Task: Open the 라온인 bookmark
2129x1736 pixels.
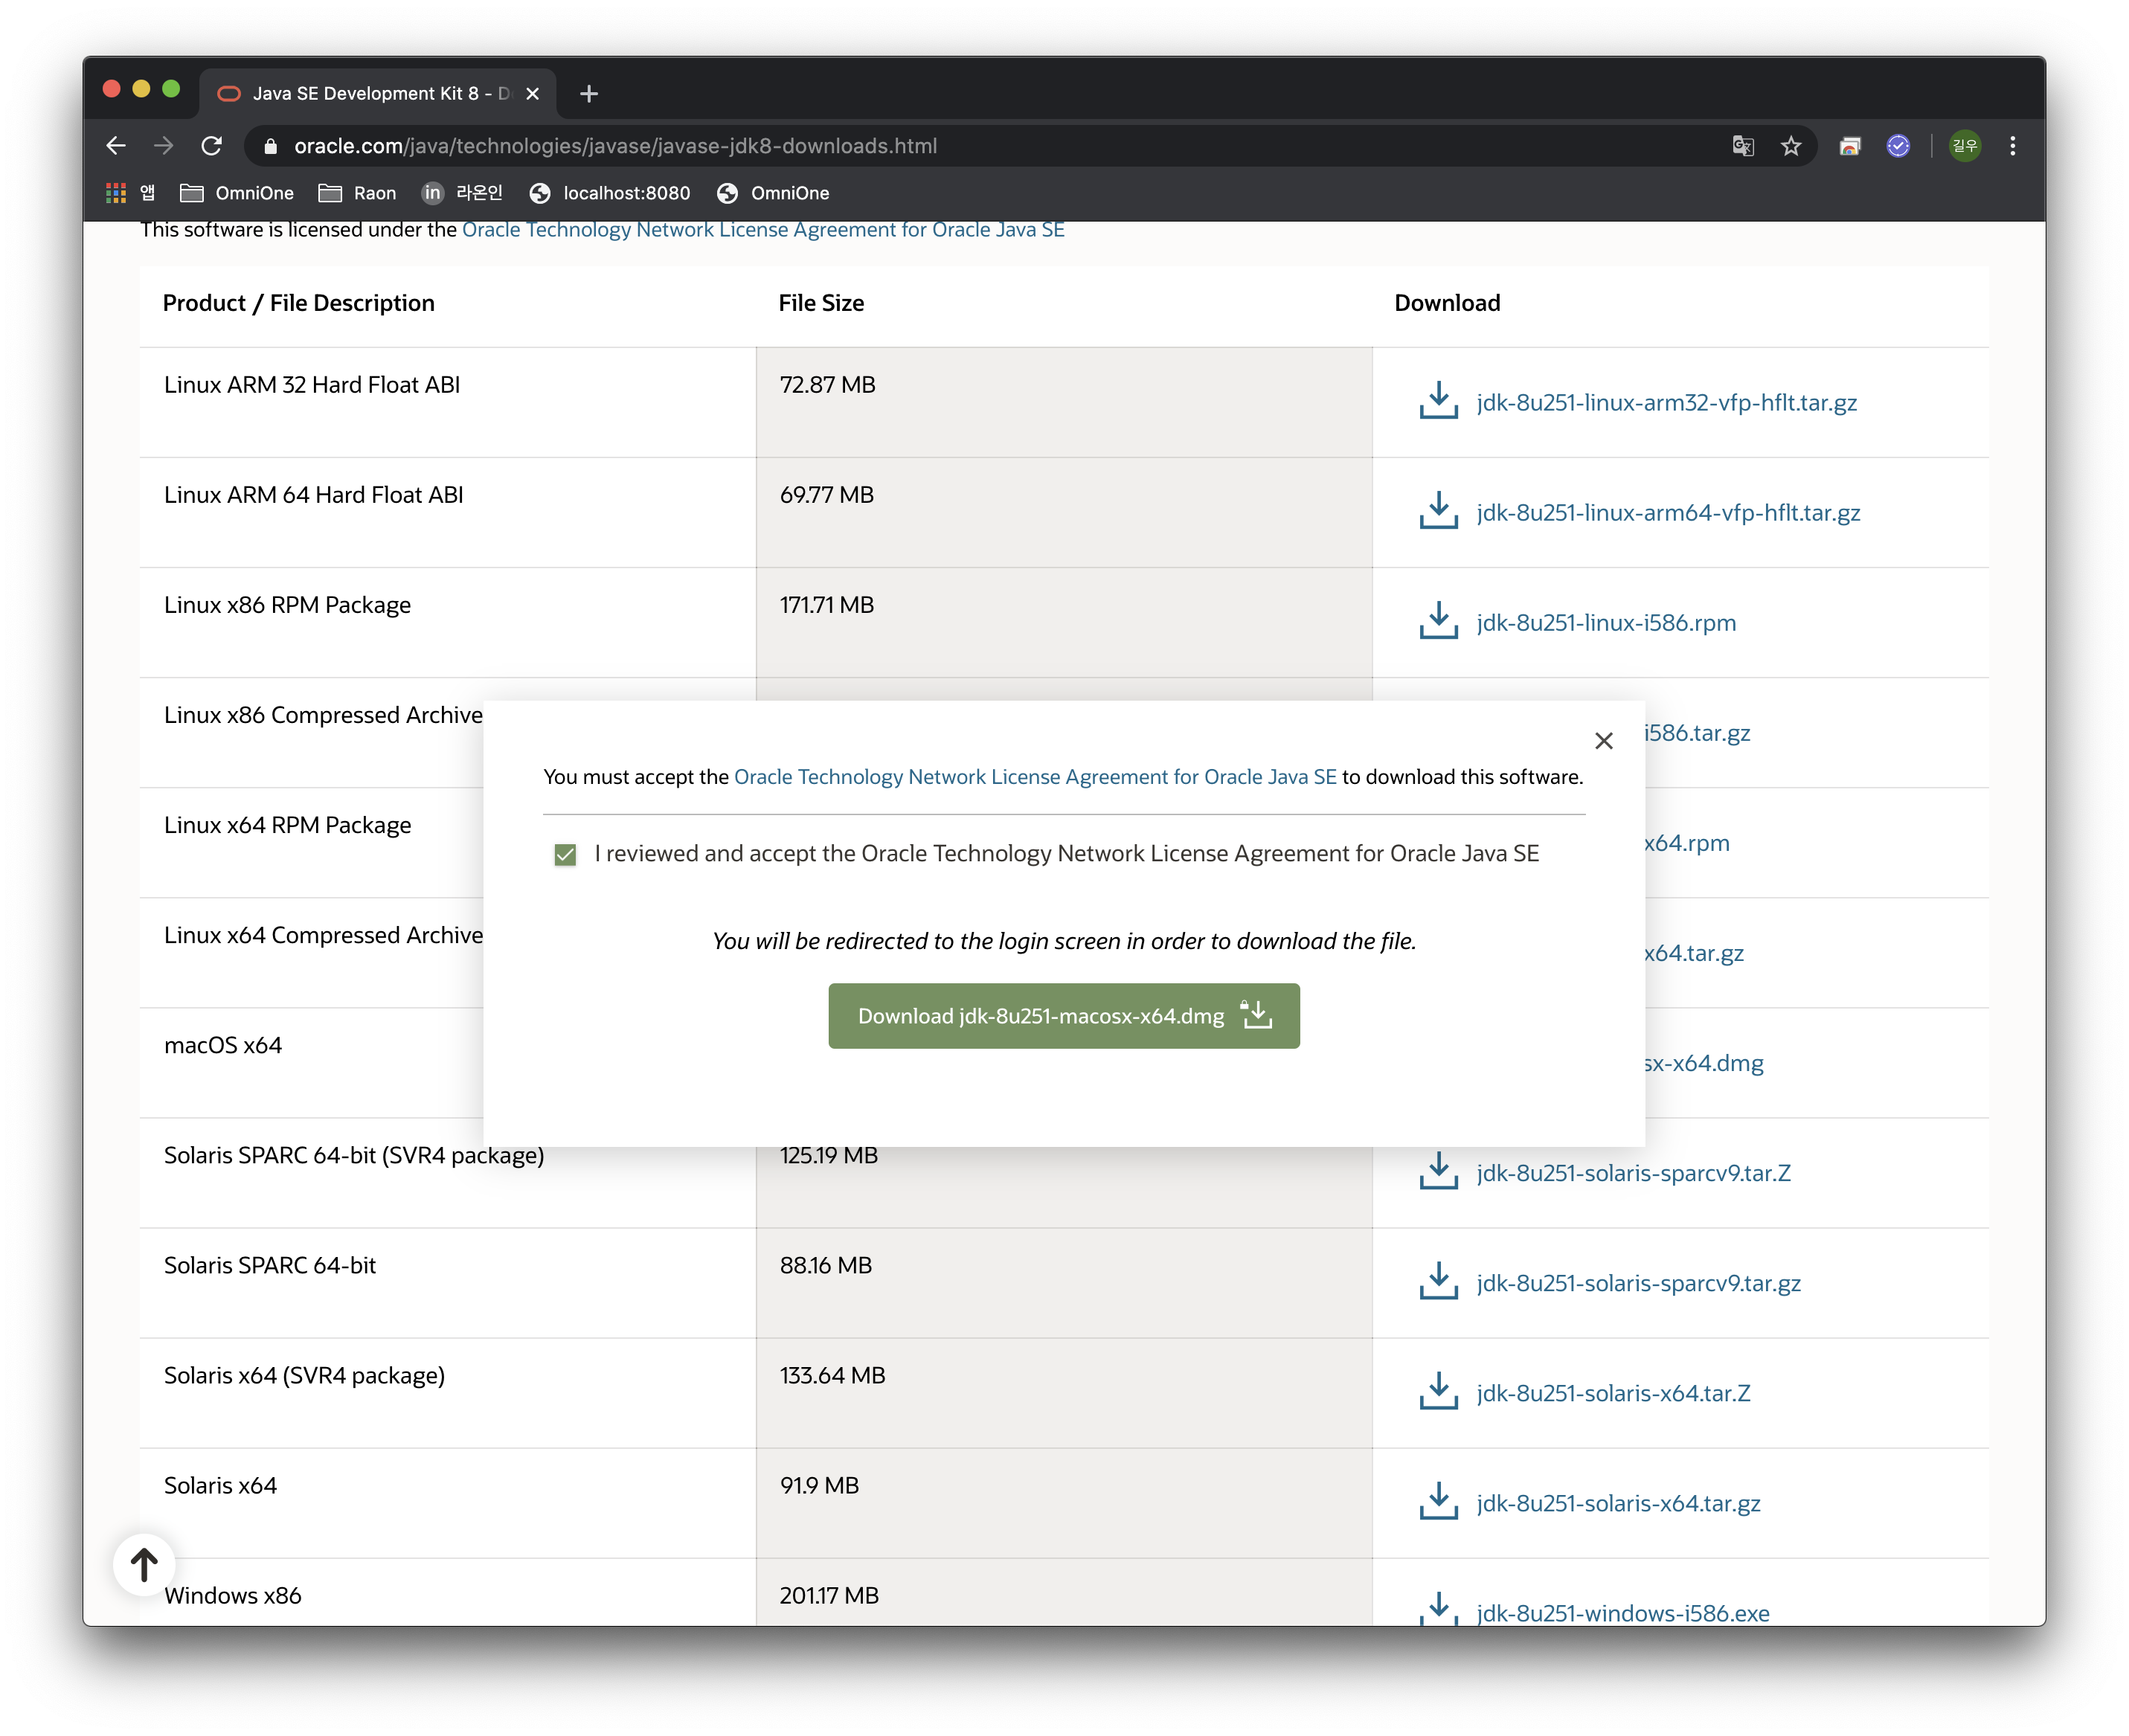Action: click(x=462, y=193)
